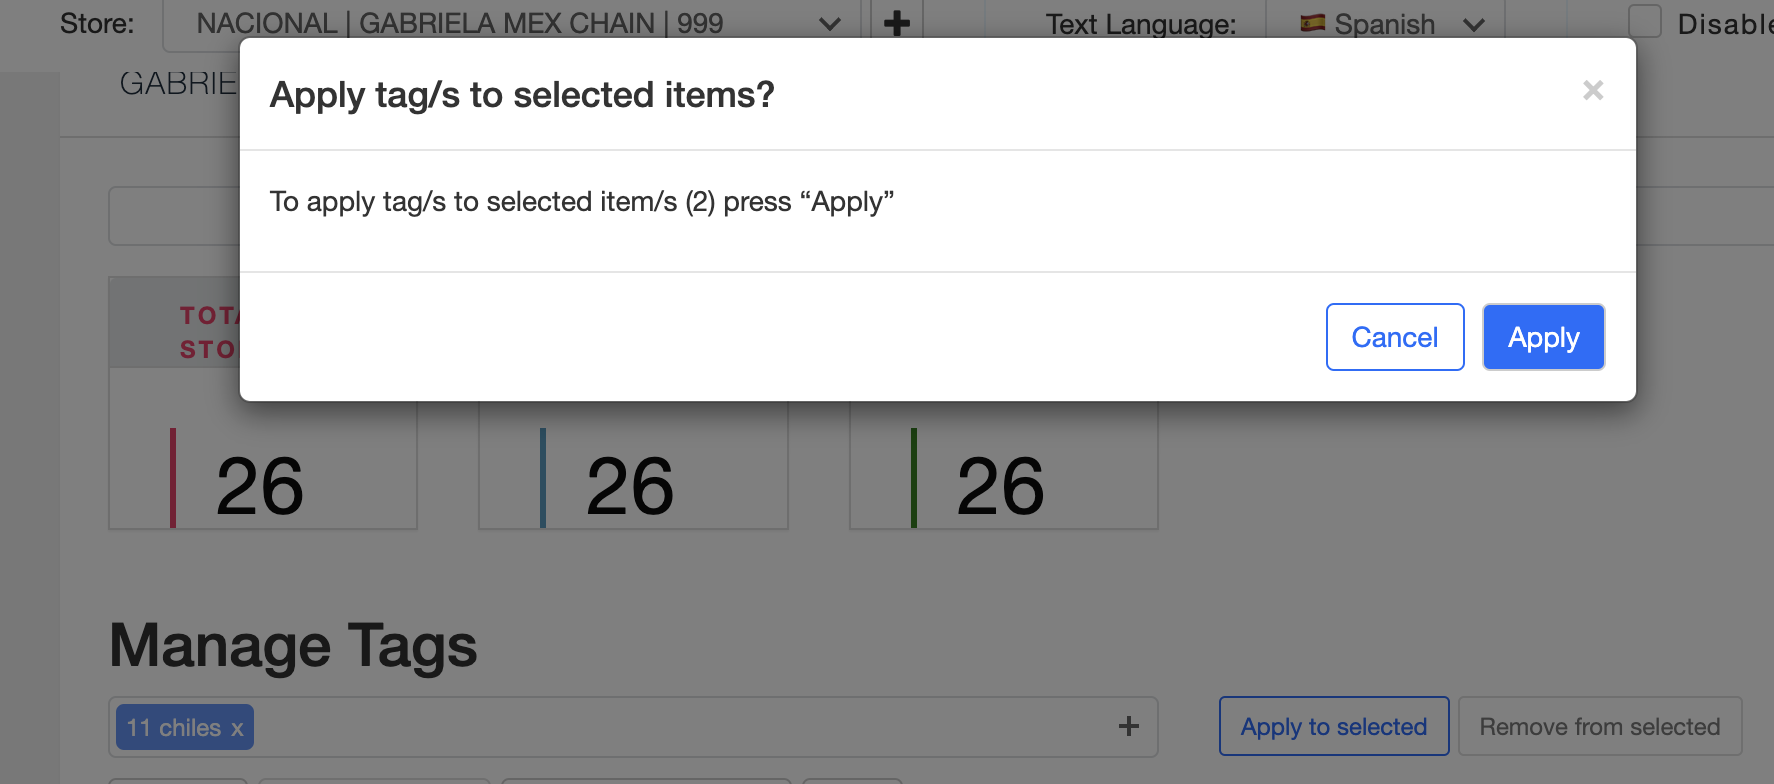The image size is (1774, 784).
Task: Click the input box left of dialog
Action: click(174, 216)
